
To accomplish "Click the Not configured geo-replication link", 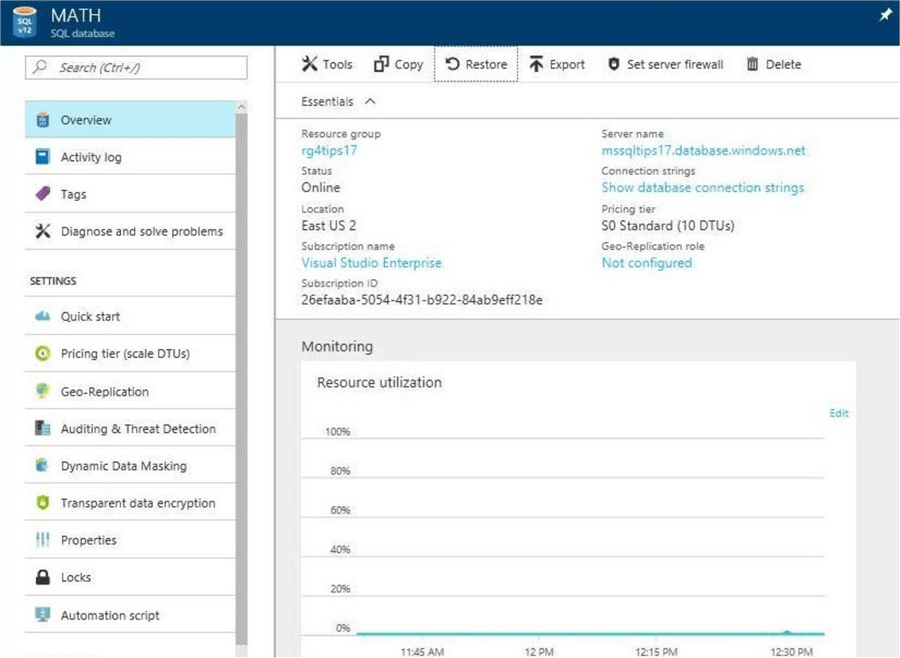I will (647, 263).
